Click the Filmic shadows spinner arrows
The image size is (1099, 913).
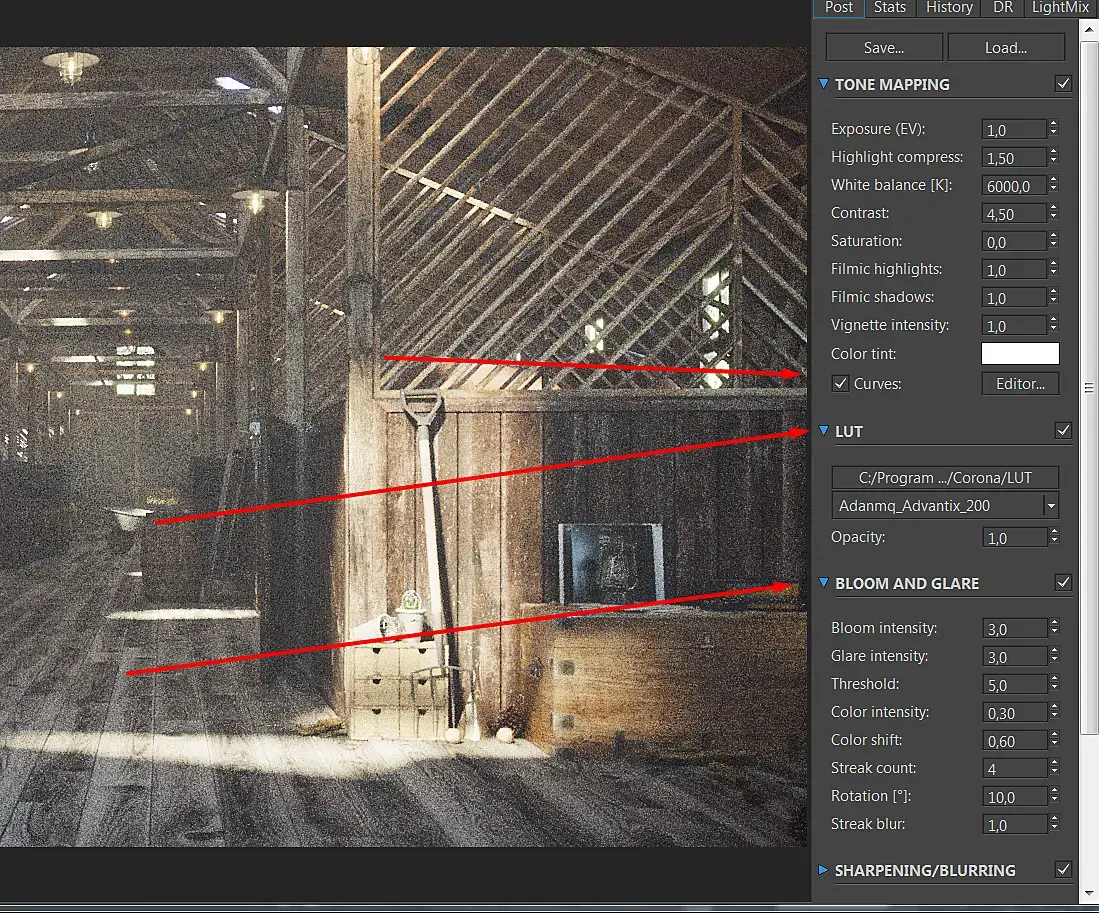[1053, 296]
